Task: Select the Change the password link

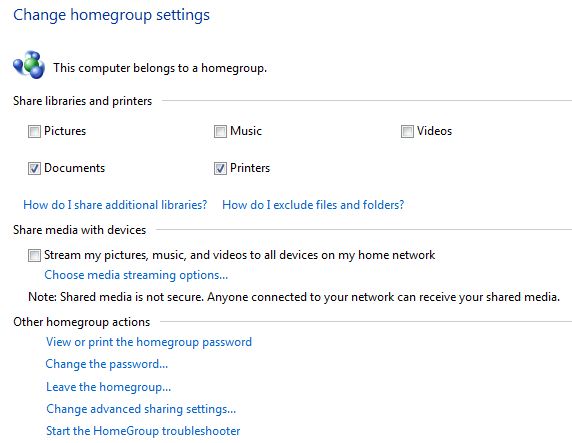Action: point(107,364)
